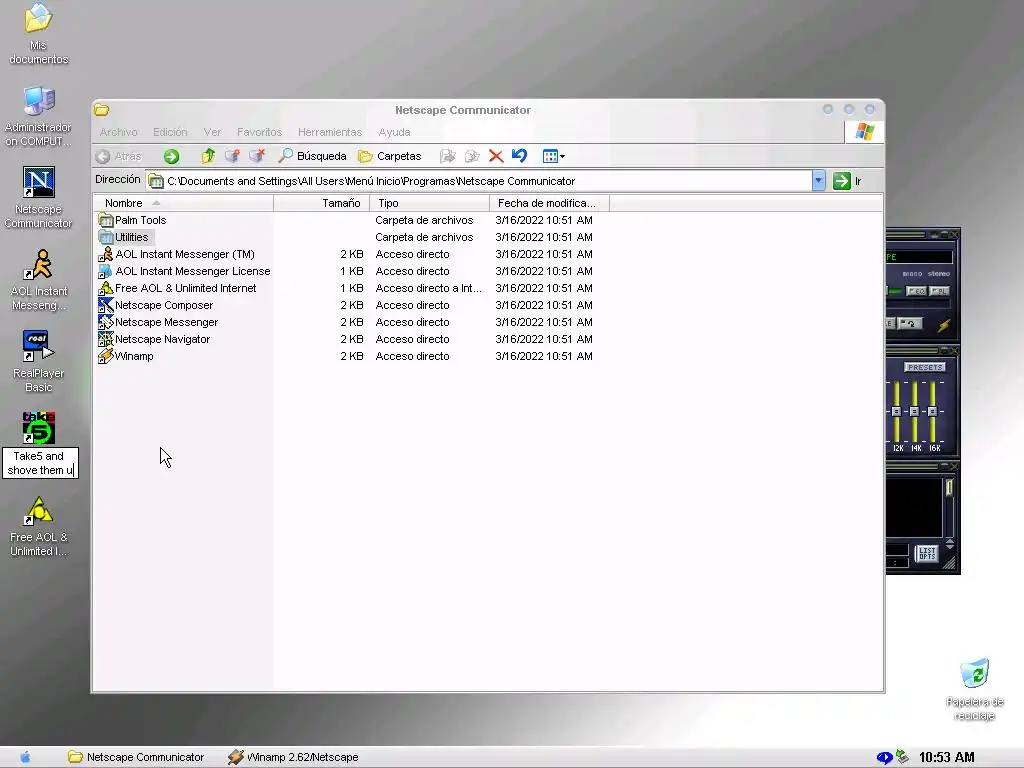Select AOL Instant Messenger (TM) shortcut
This screenshot has height=768, width=1024.
pos(176,254)
